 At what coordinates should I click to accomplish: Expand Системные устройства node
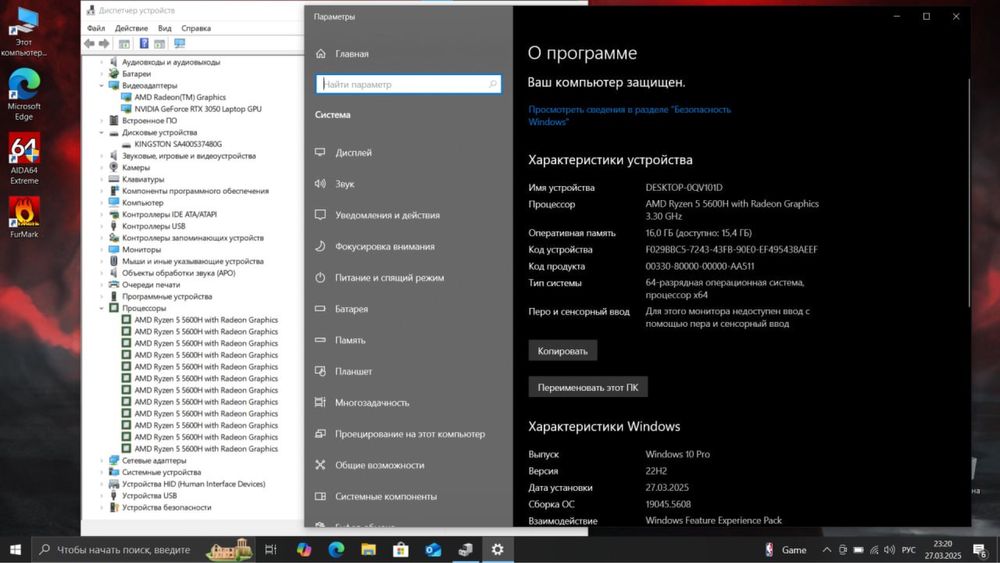pyautogui.click(x=101, y=472)
